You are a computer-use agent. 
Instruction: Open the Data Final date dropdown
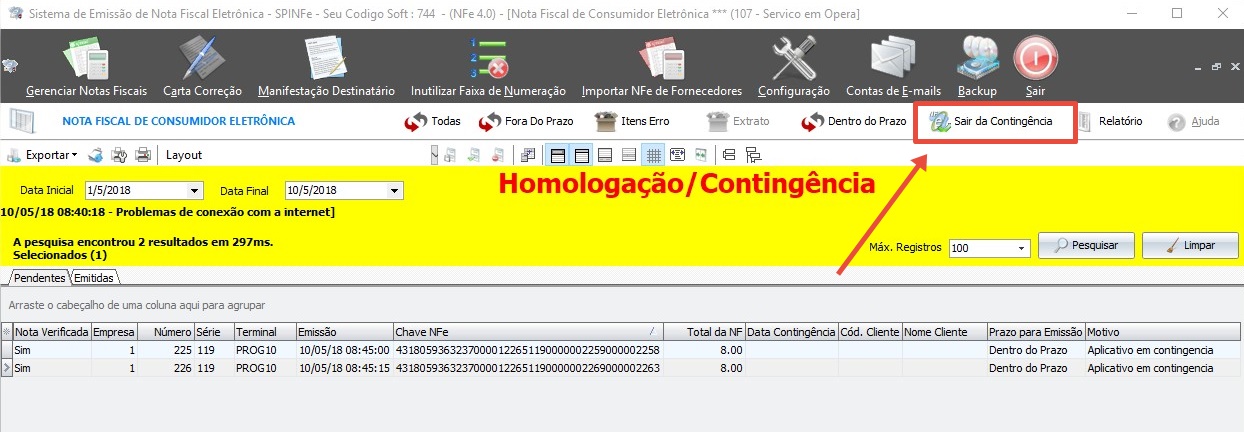[x=394, y=190]
